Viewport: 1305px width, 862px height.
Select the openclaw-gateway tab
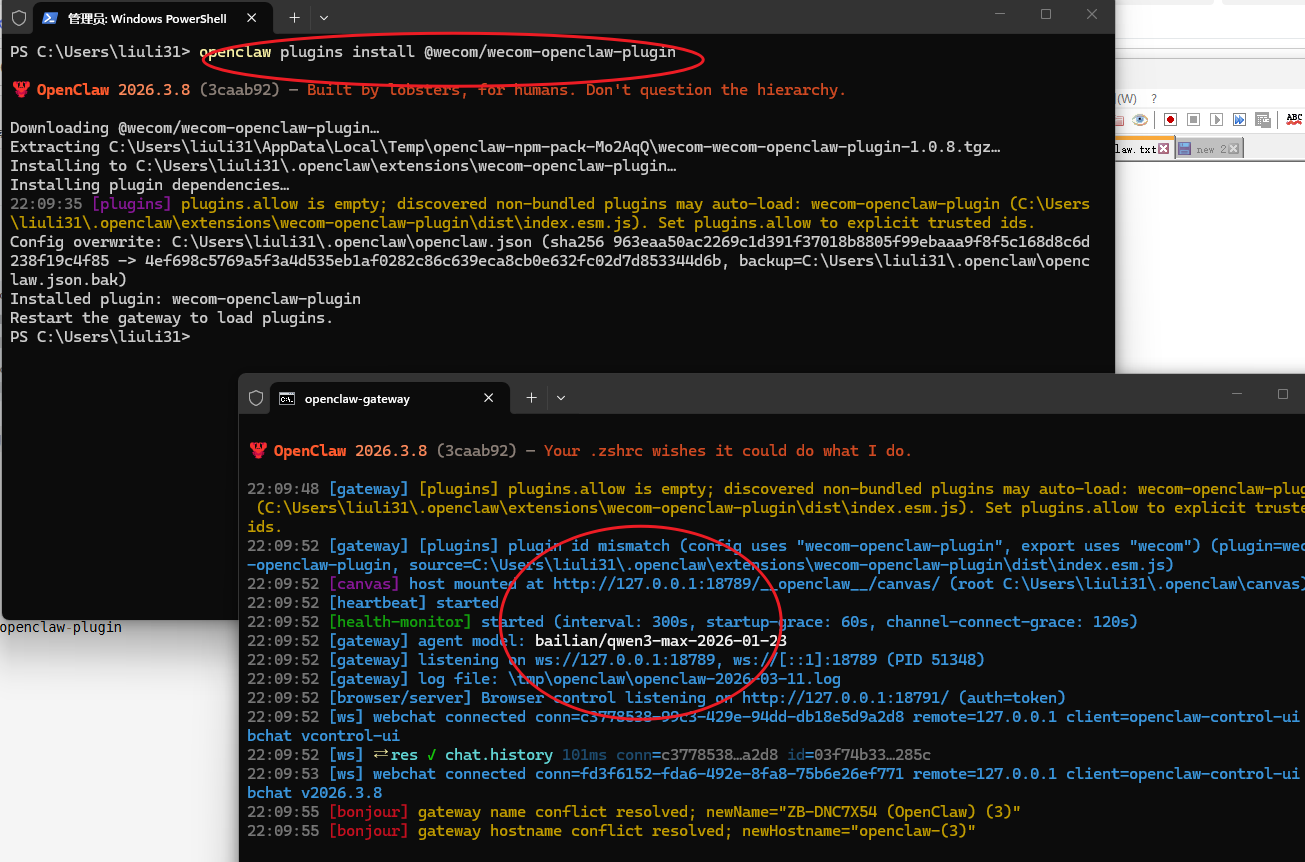click(389, 398)
